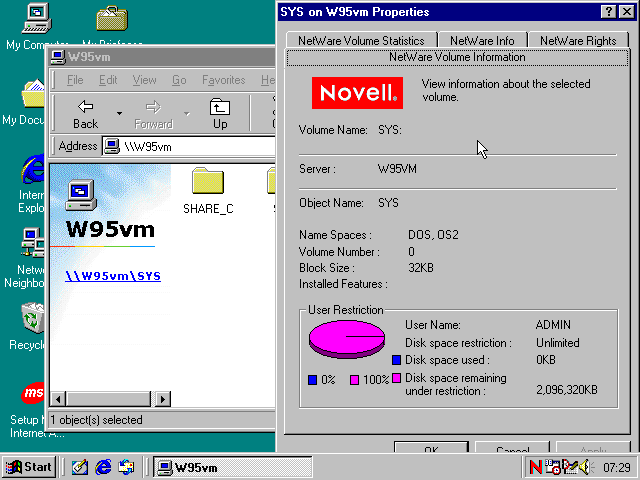Click the computer icon in the Address bar

tap(111, 146)
